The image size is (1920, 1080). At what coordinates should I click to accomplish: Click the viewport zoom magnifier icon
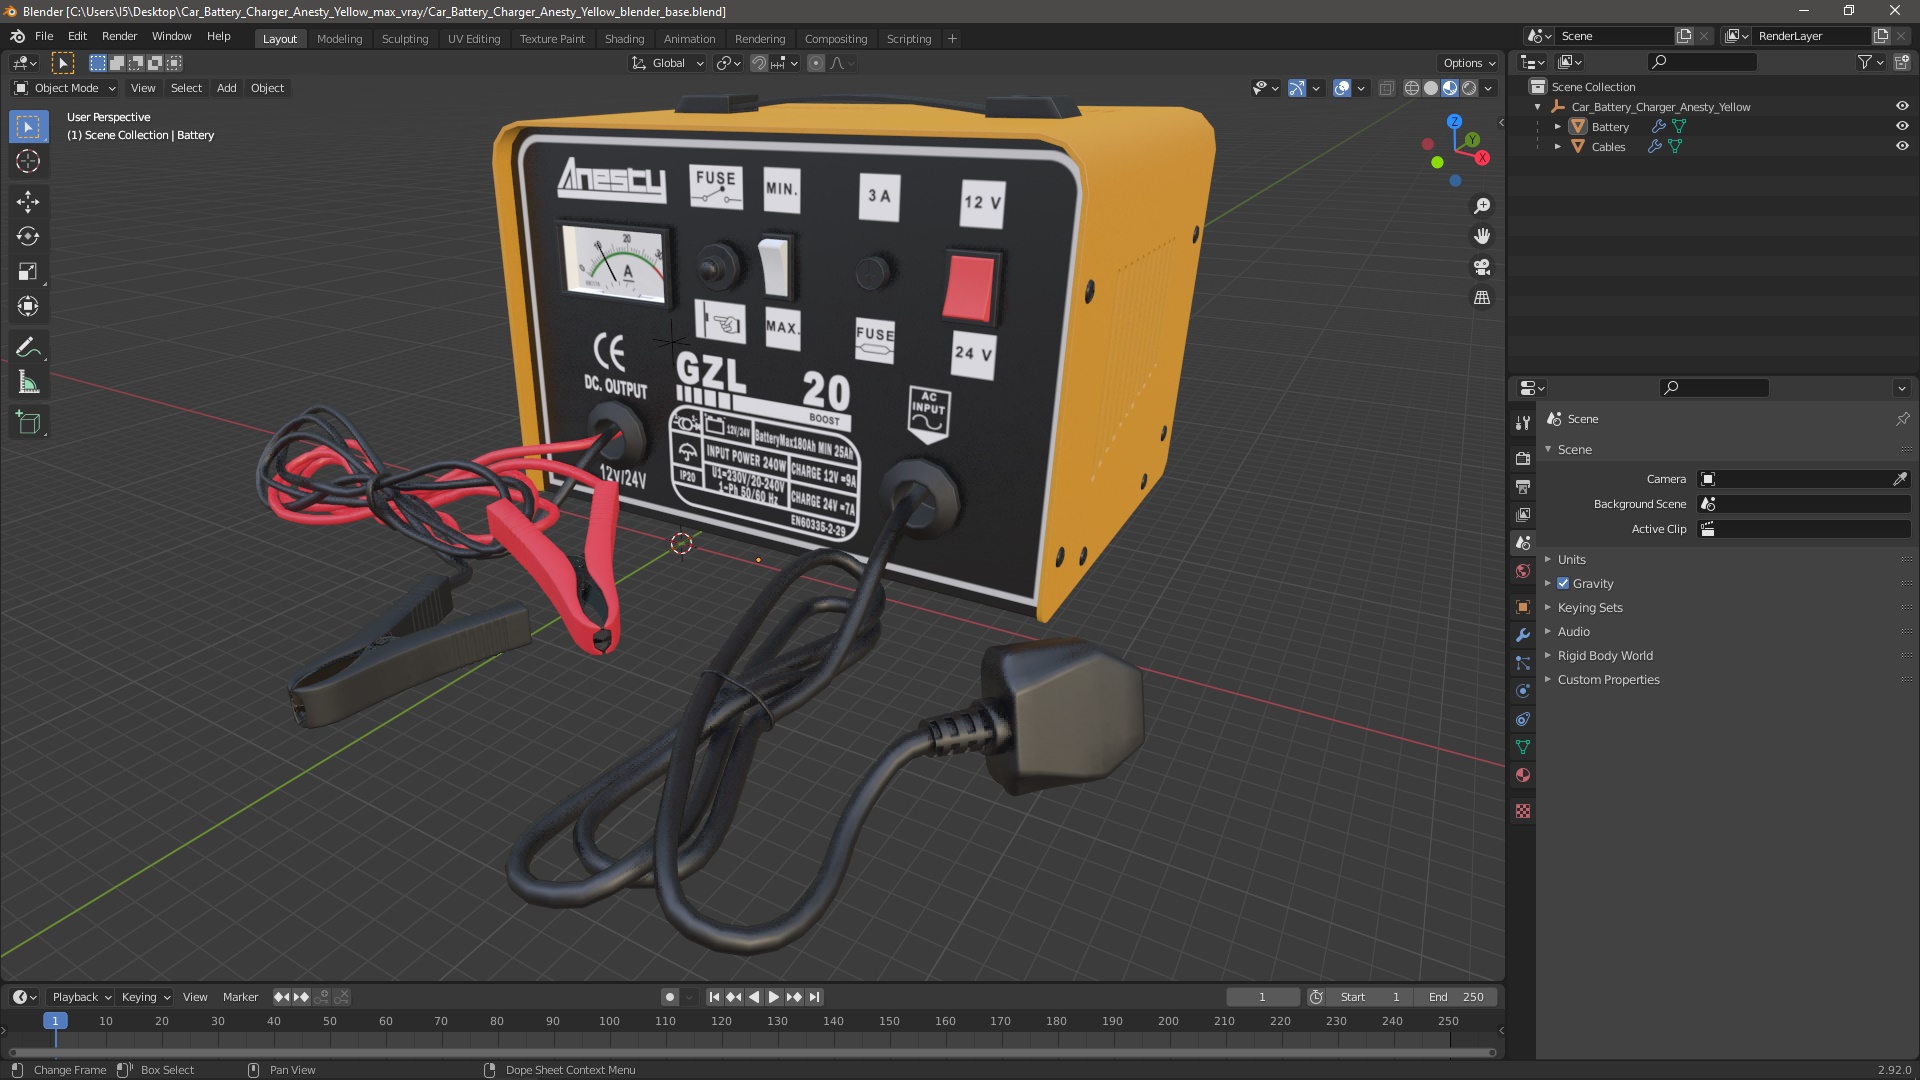[1482, 206]
